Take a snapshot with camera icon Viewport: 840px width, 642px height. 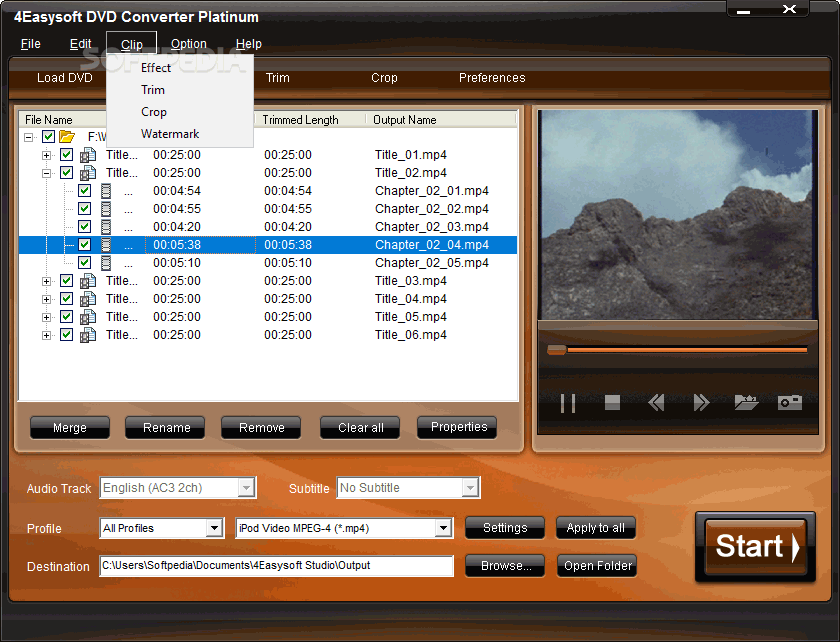click(790, 402)
